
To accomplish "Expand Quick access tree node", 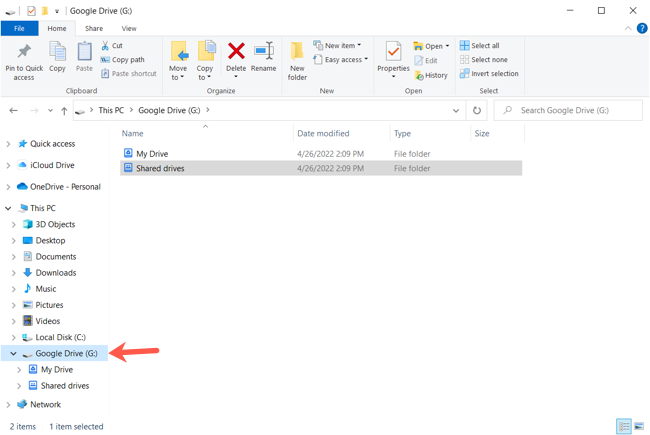I will coord(8,144).
